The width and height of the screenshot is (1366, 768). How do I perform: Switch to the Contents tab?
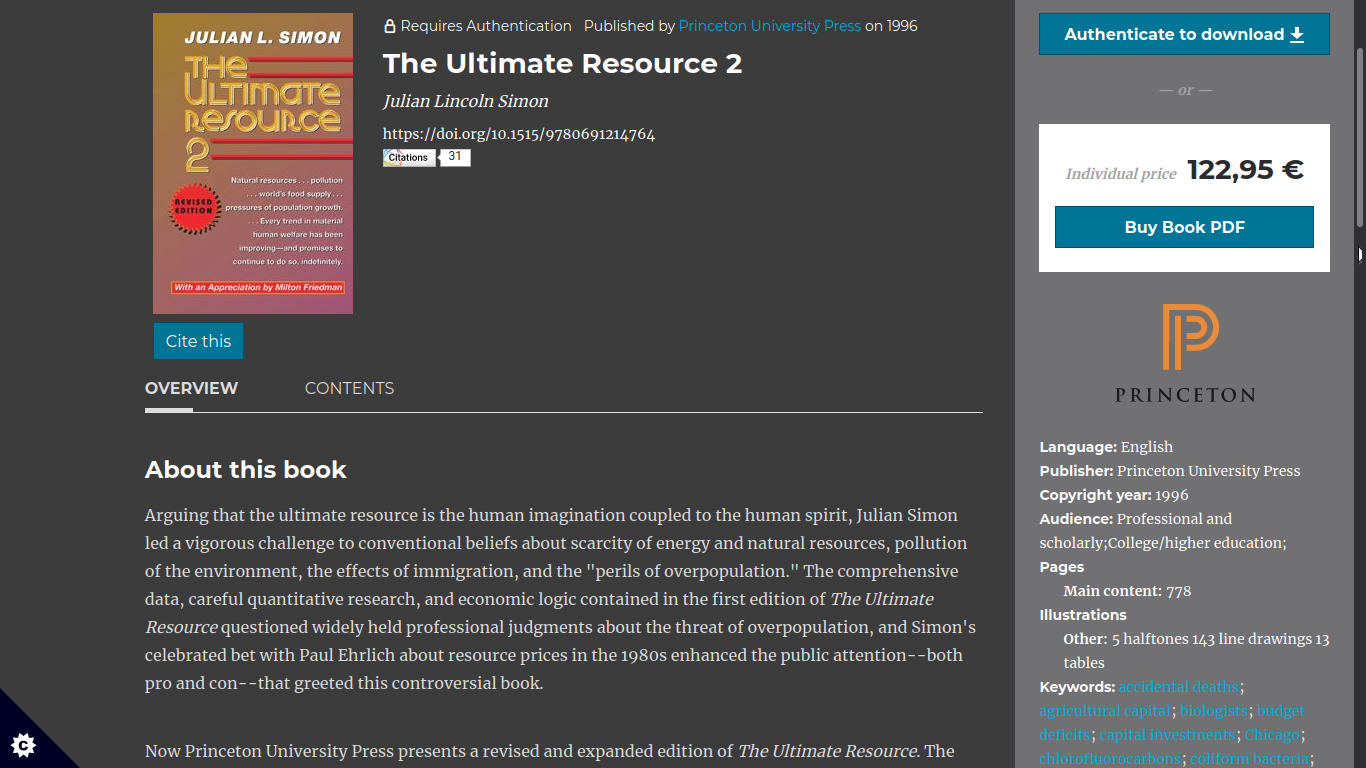pos(349,389)
